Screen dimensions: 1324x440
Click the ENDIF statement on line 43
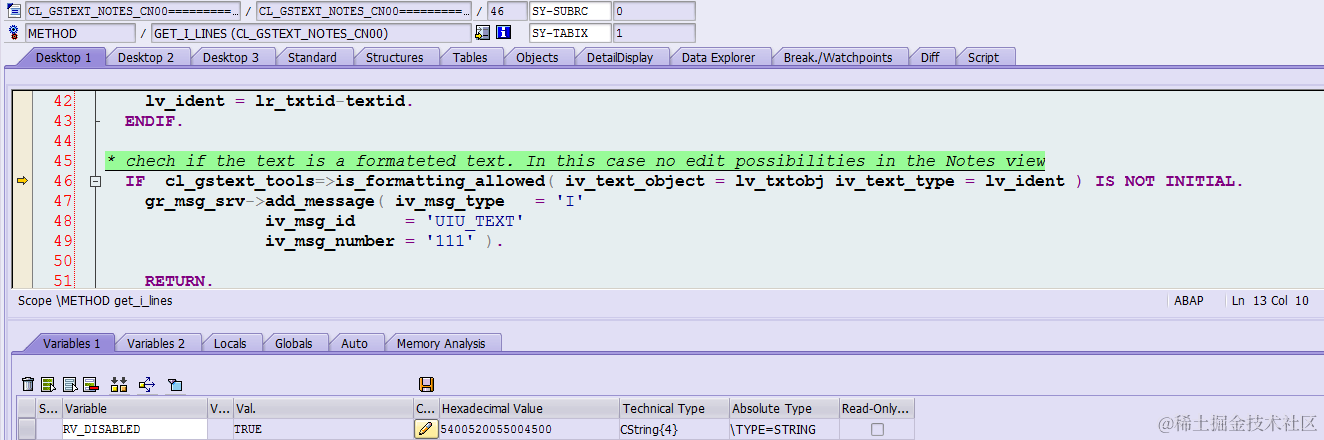click(154, 121)
